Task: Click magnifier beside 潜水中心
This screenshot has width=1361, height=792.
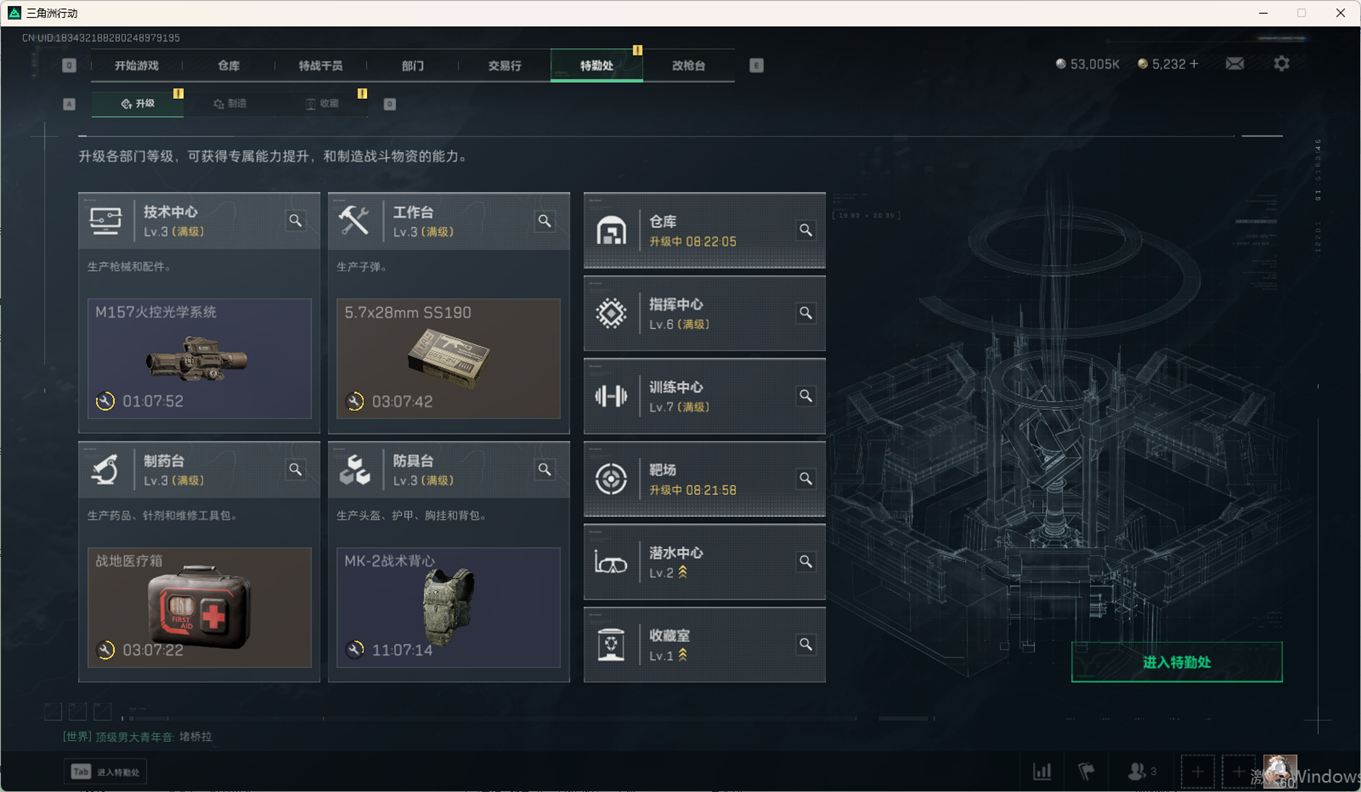Action: (x=805, y=562)
